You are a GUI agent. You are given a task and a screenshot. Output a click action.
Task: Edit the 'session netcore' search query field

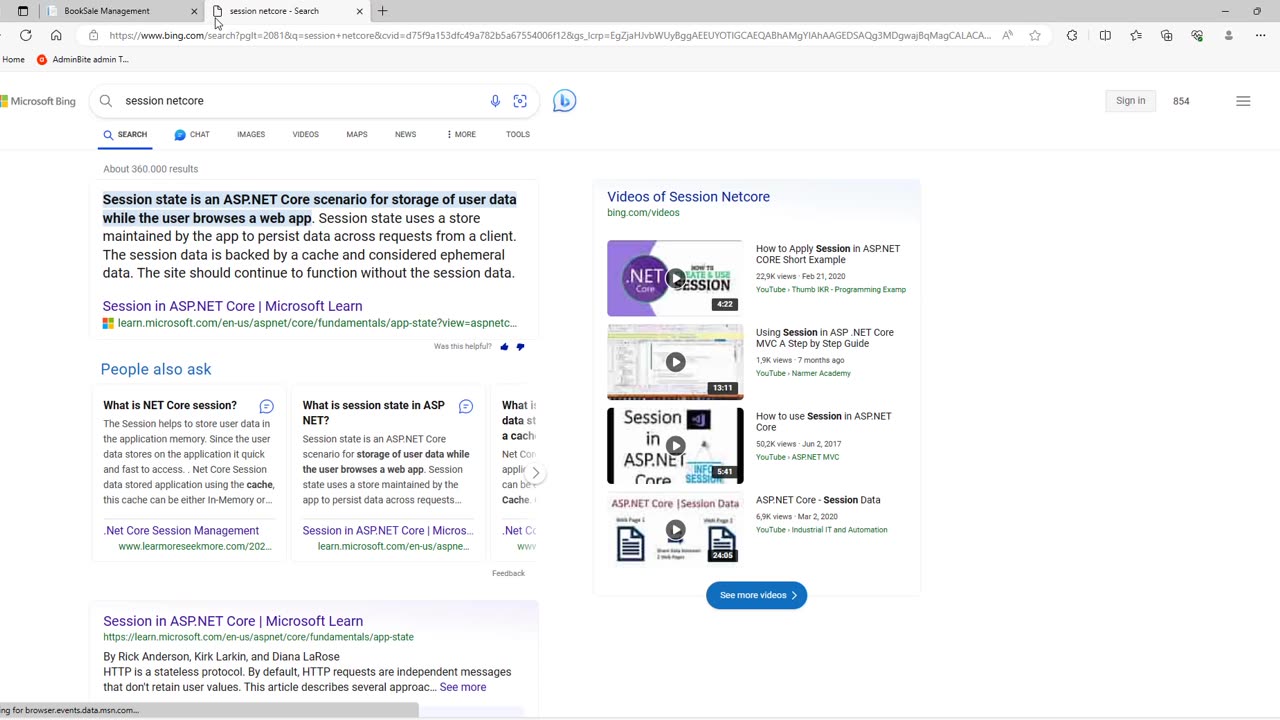pos(300,101)
